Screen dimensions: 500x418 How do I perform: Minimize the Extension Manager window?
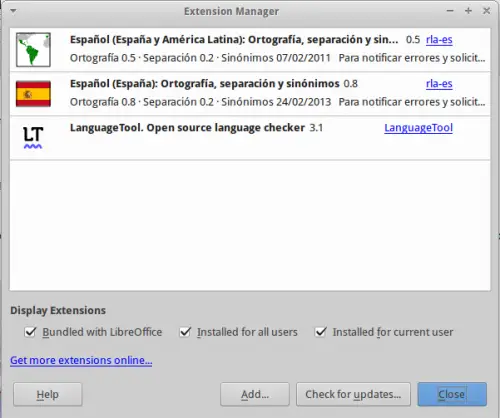coord(450,11)
